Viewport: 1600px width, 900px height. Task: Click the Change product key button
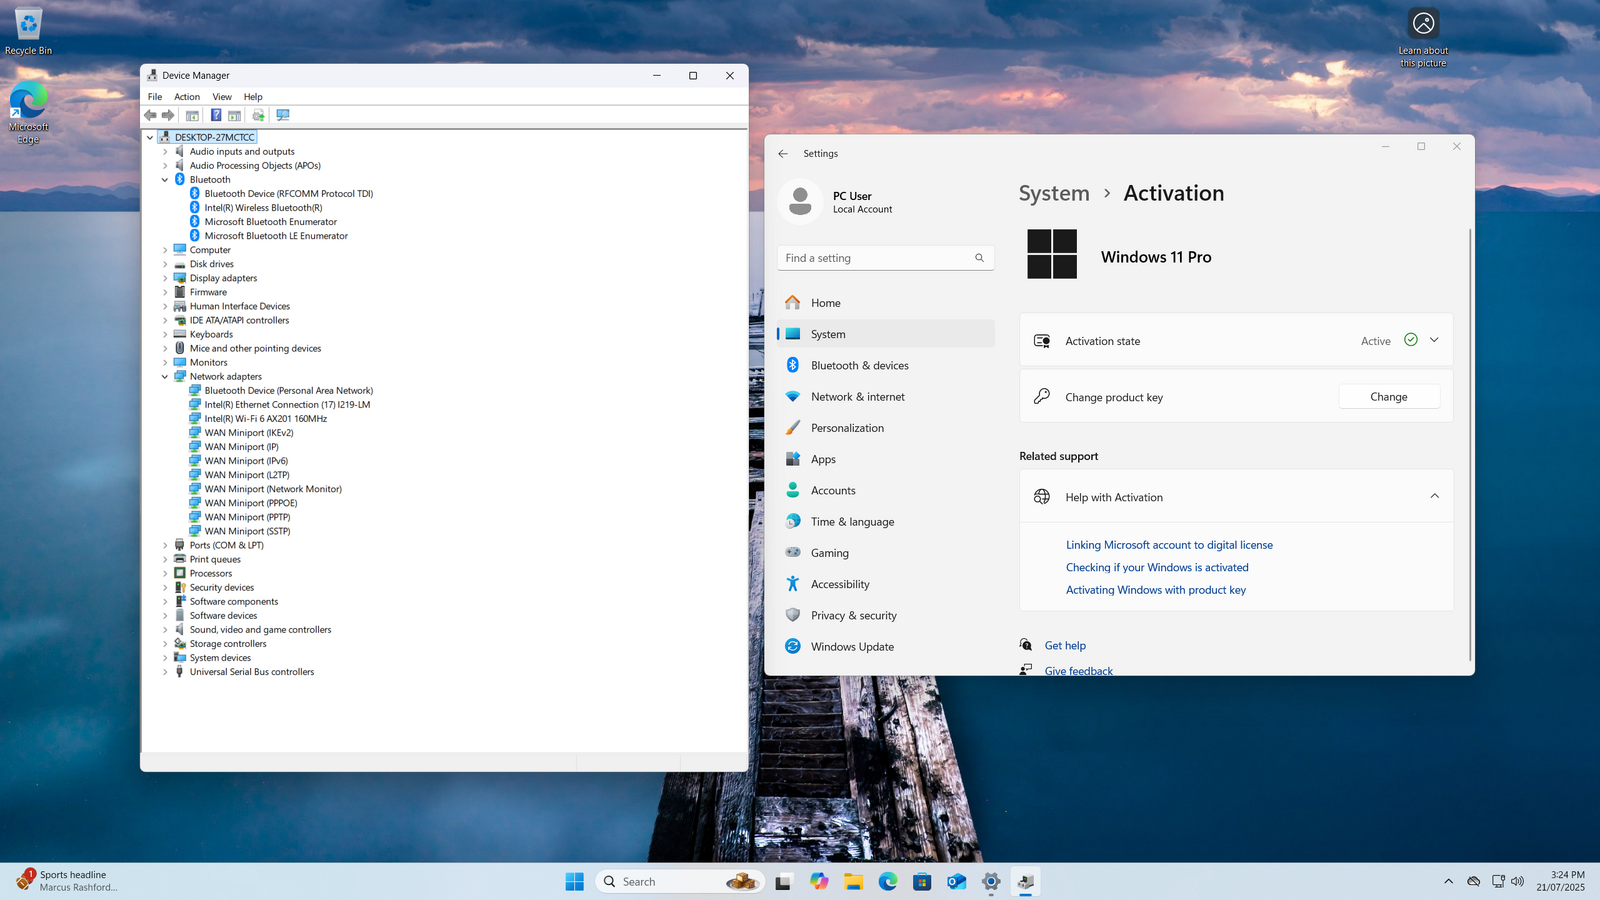click(x=1388, y=397)
